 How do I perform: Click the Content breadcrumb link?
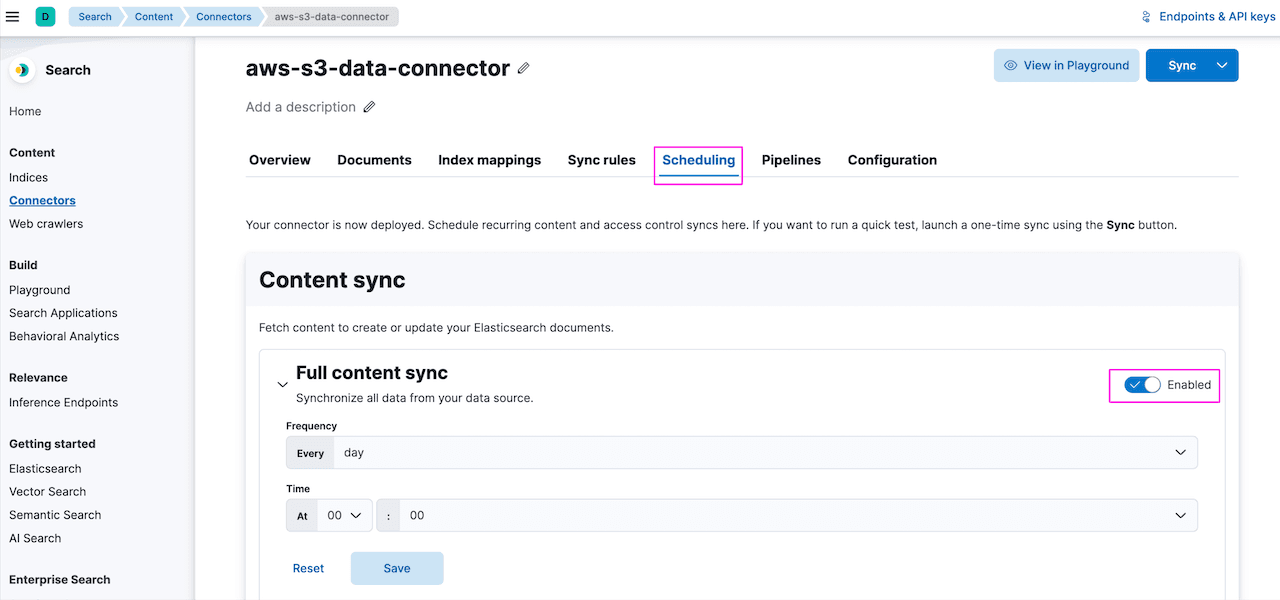click(x=153, y=16)
